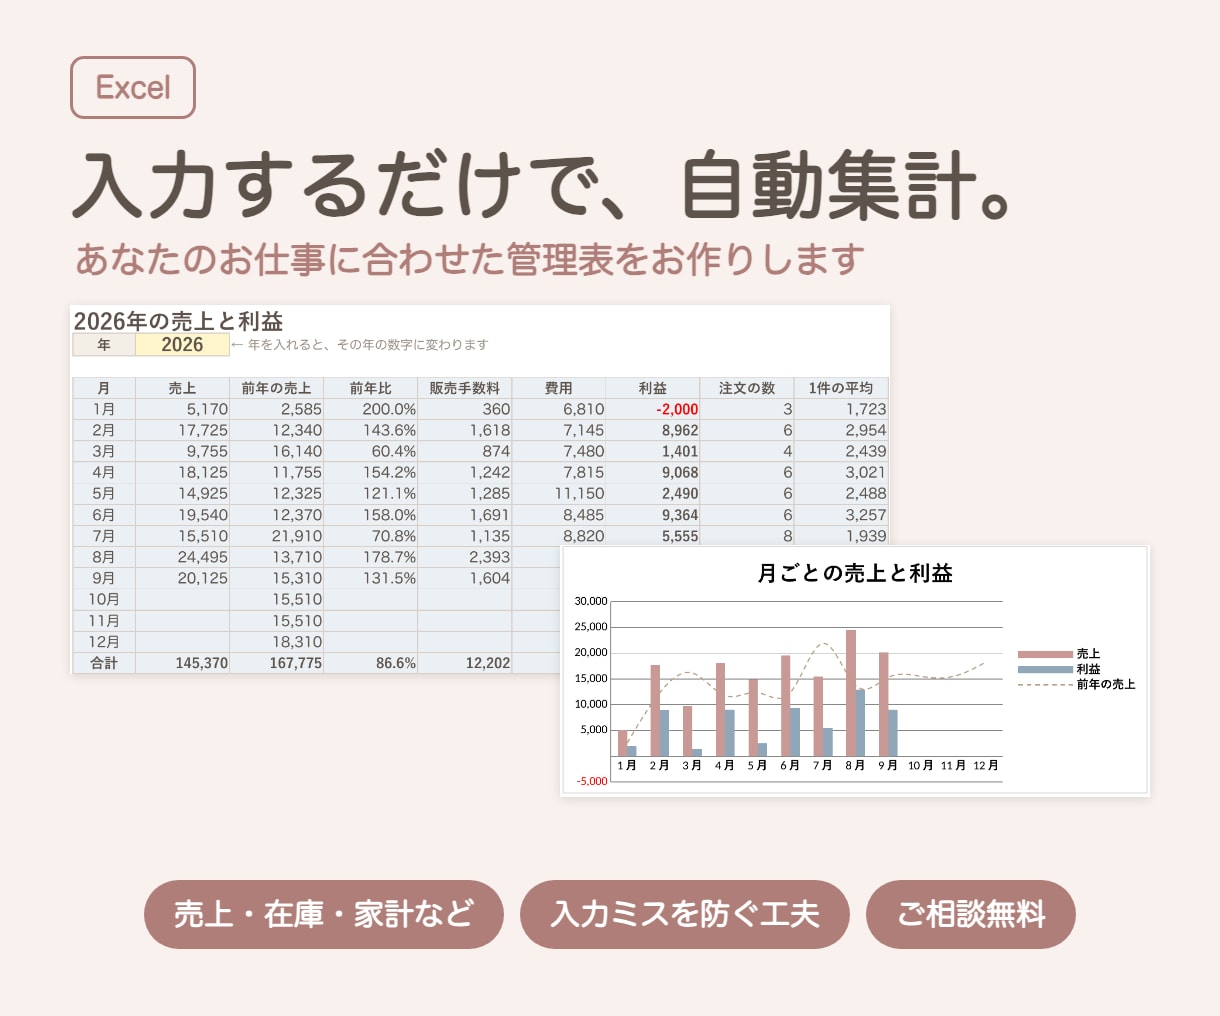The height and width of the screenshot is (1016, 1220).
Task: Click the pink 売上 legend swatch
Action: [1045, 654]
